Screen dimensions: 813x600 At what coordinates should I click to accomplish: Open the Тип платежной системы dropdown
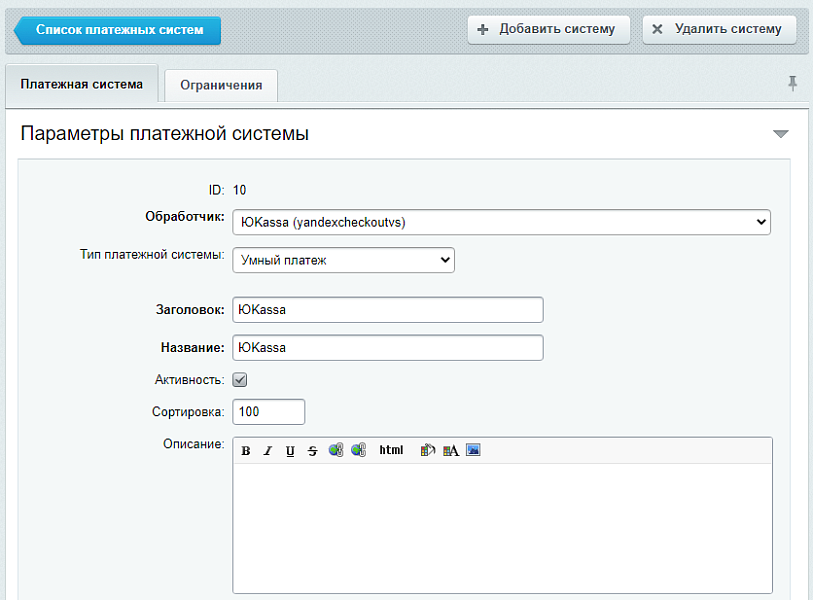coord(343,260)
